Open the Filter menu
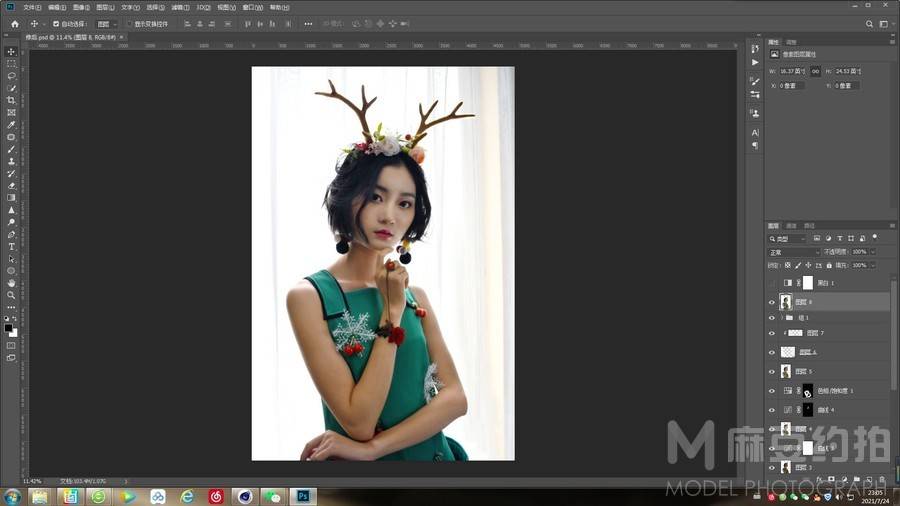 pos(180,7)
